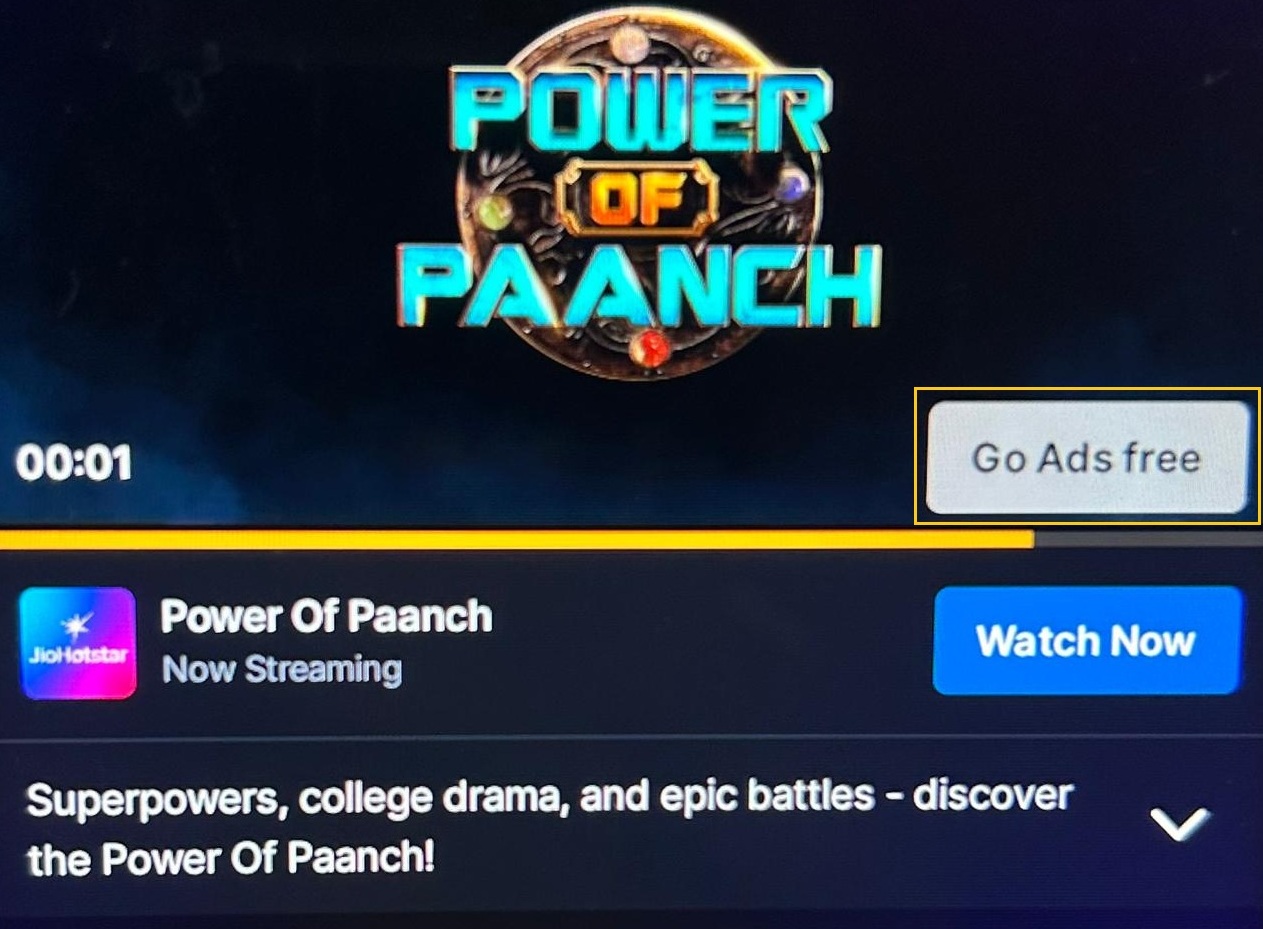Click the purple gem on the medallion
Image resolution: width=1263 pixels, height=929 pixels.
791,185
